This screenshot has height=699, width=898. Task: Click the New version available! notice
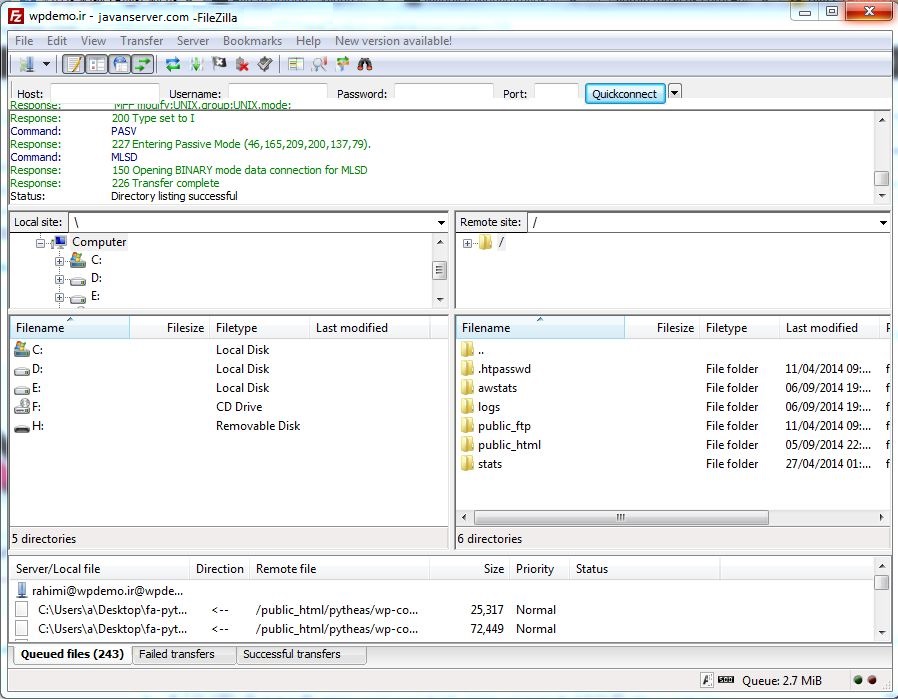click(x=393, y=41)
